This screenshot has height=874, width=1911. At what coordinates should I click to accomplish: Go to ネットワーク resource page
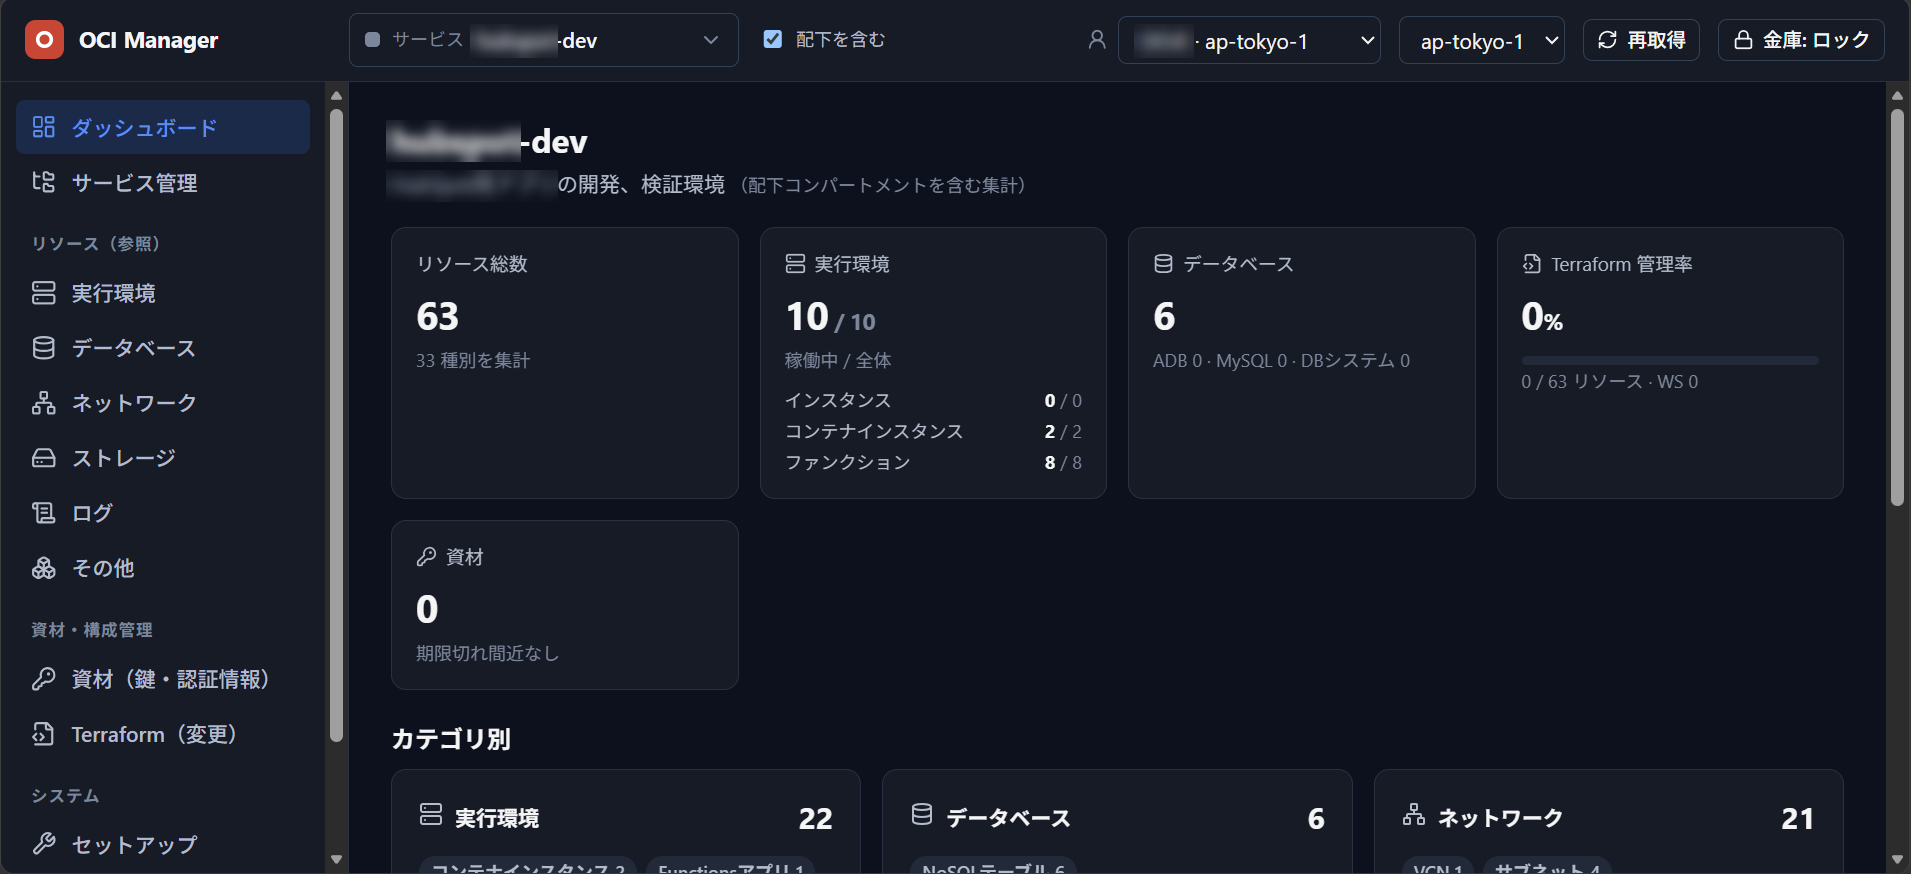click(163, 403)
